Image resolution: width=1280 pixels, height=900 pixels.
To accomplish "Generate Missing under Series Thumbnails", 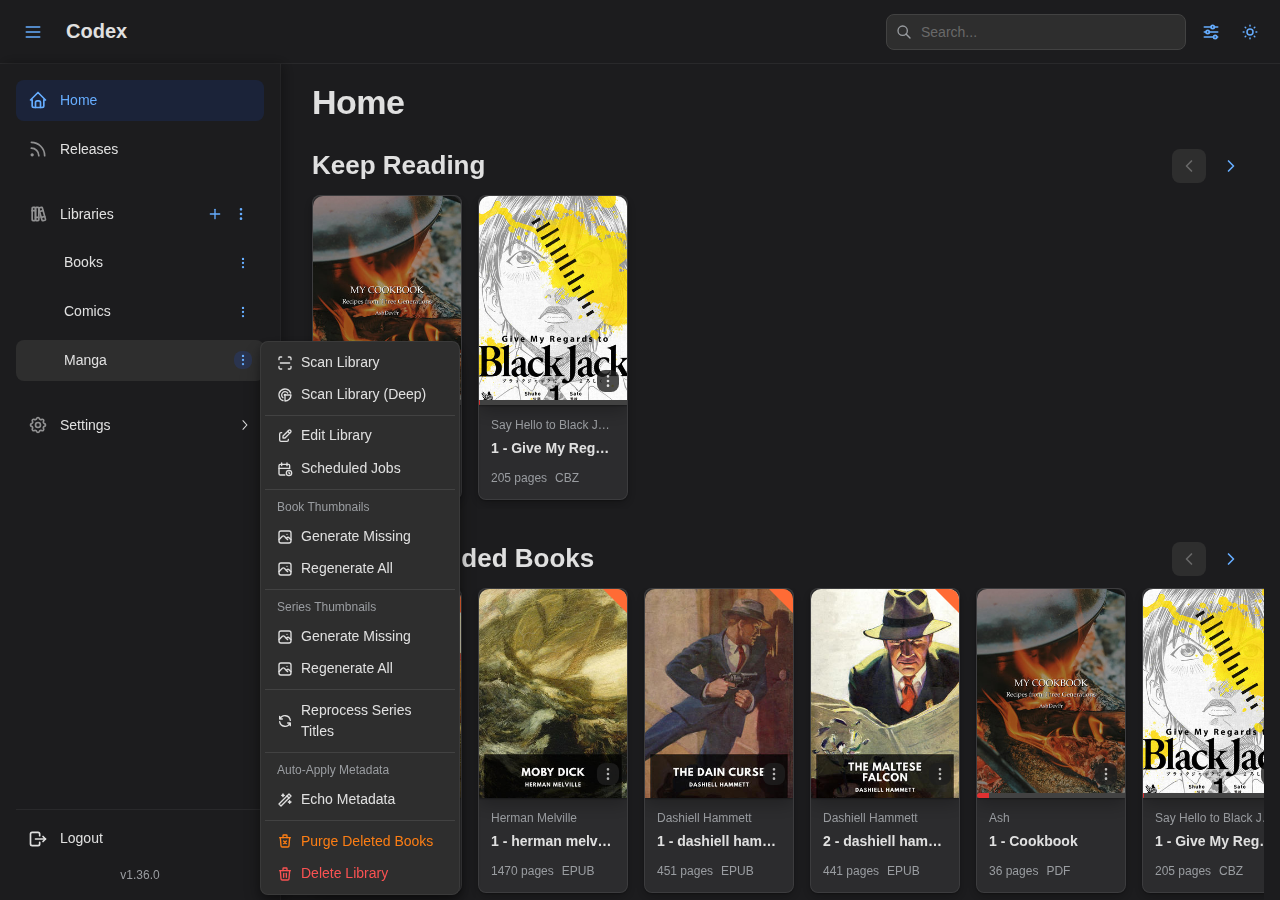I will click(360, 636).
